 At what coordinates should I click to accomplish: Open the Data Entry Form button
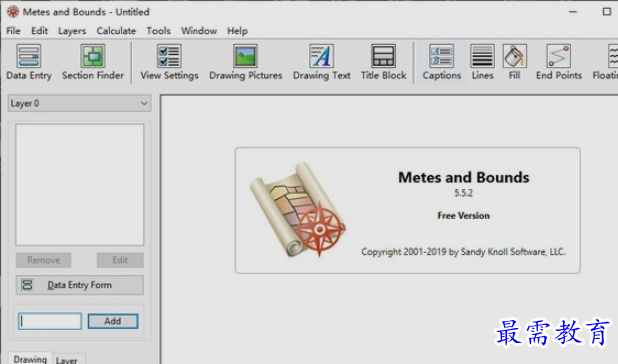point(80,285)
